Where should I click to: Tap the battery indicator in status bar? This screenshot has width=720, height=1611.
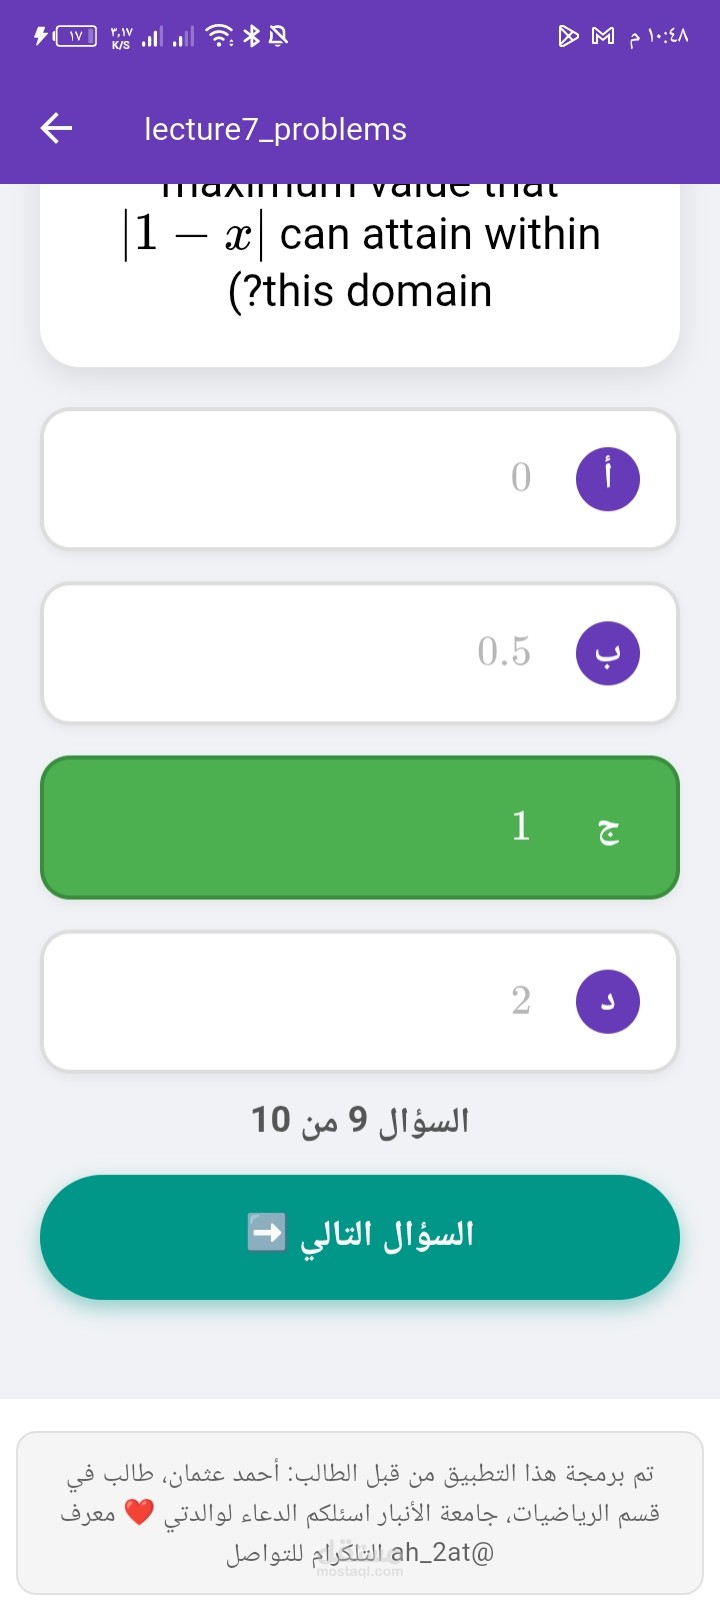(x=76, y=36)
